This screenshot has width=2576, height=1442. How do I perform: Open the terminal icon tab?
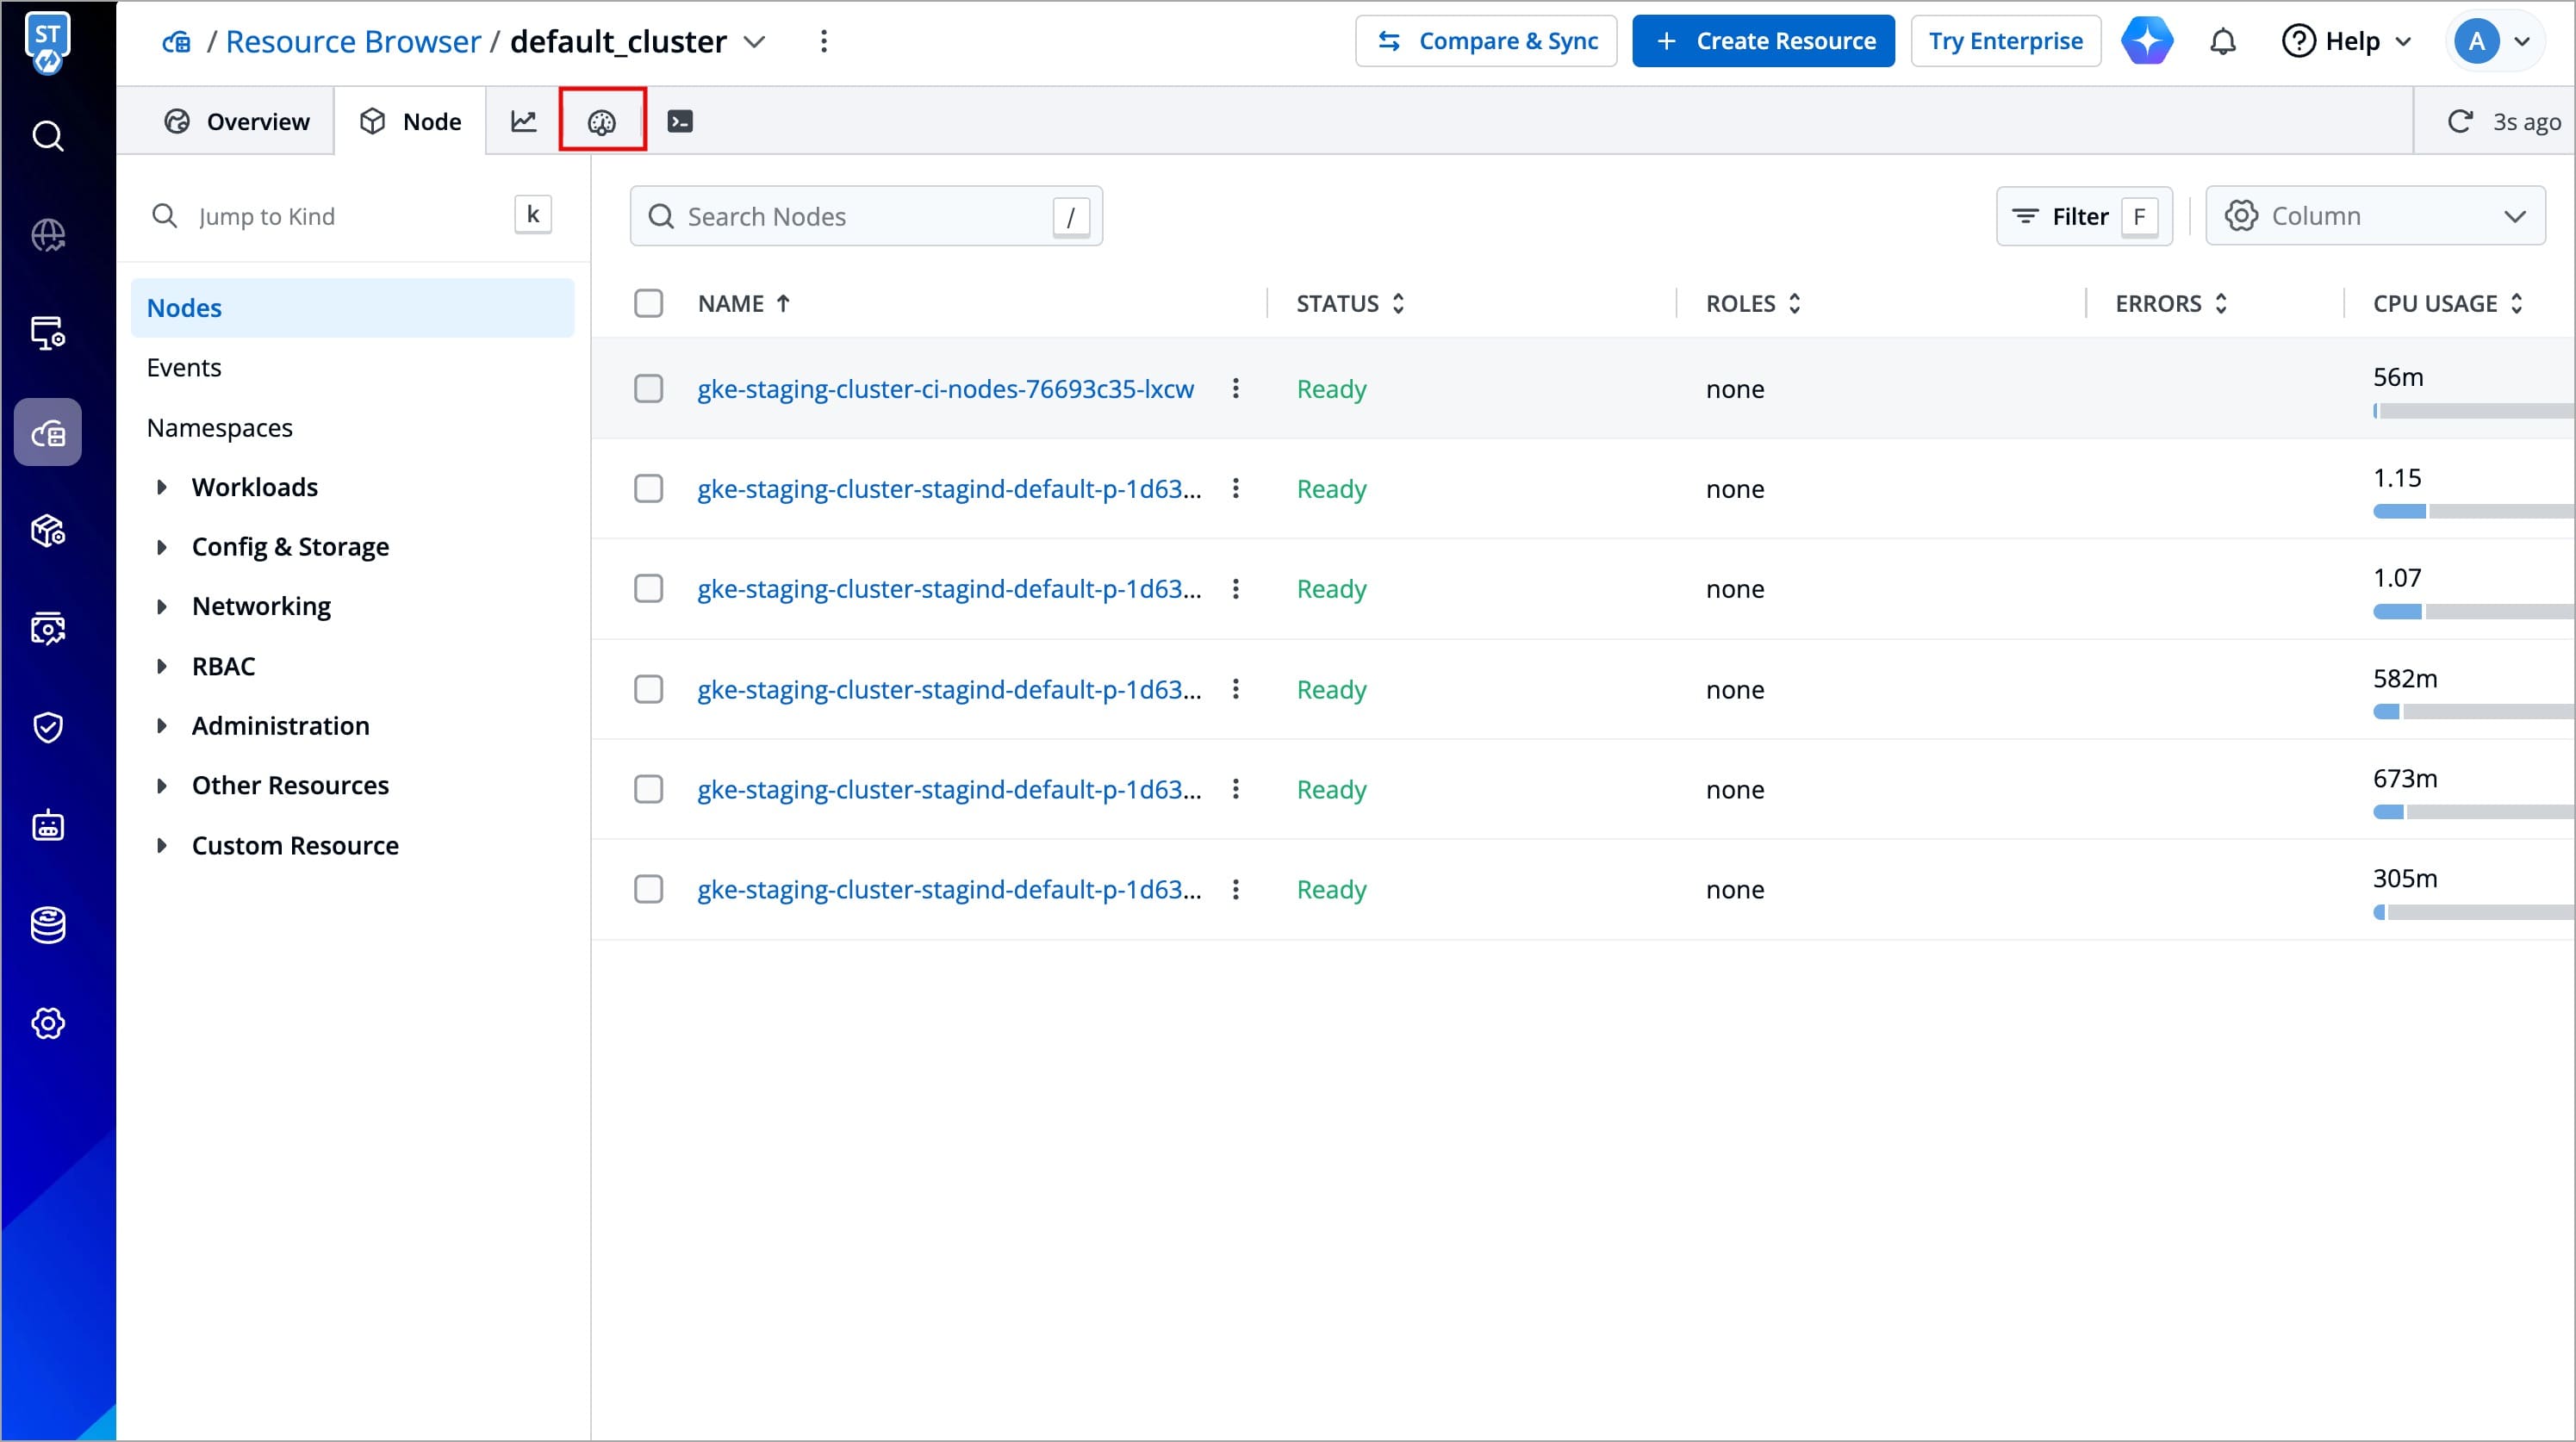coord(680,122)
